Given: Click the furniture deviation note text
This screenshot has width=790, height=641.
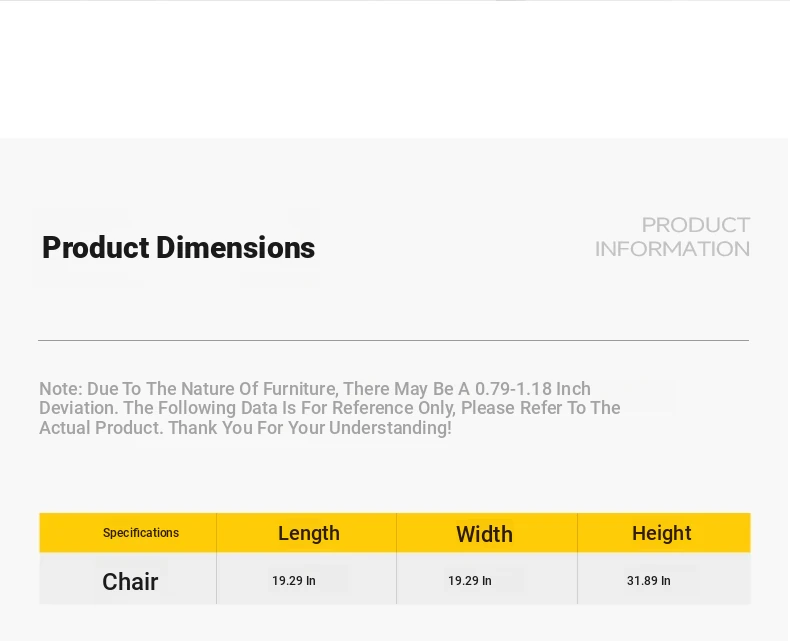Looking at the screenshot, I should 330,408.
